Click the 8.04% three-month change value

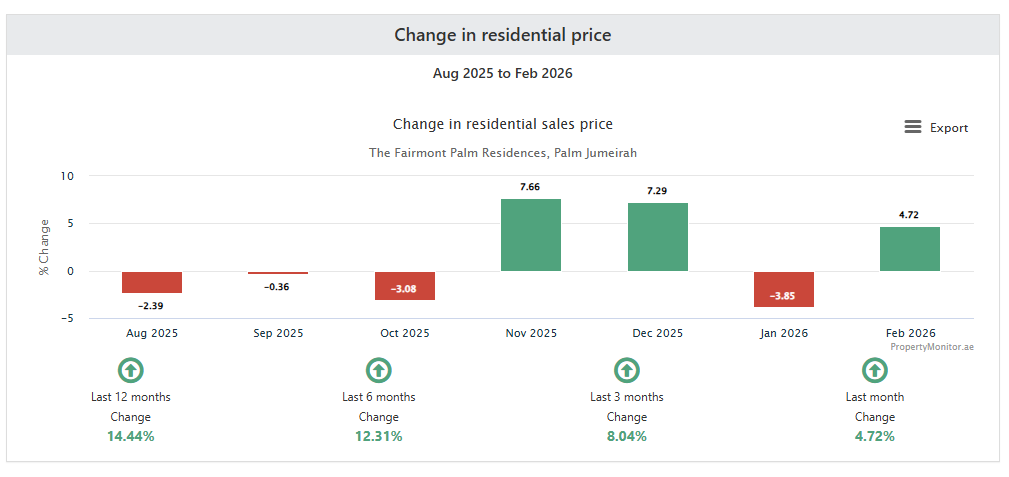point(627,436)
